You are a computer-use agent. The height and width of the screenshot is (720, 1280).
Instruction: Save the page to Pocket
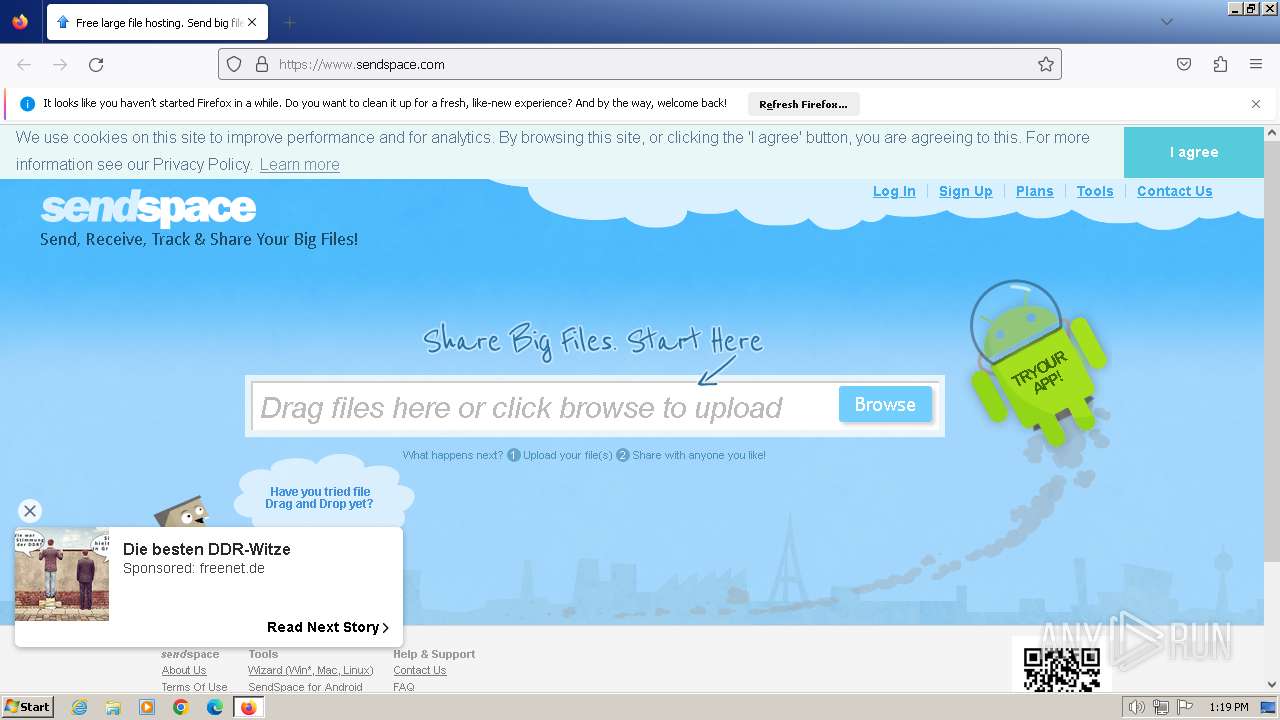pos(1184,64)
